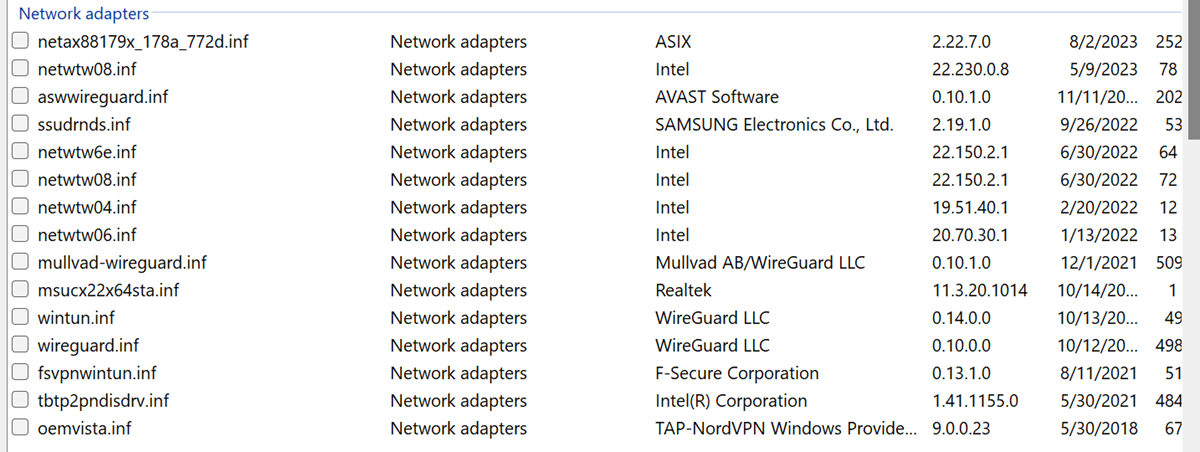This screenshot has height=452, width=1200.
Task: Check the mullvad-wireguard.inf checkbox
Action: point(20,263)
